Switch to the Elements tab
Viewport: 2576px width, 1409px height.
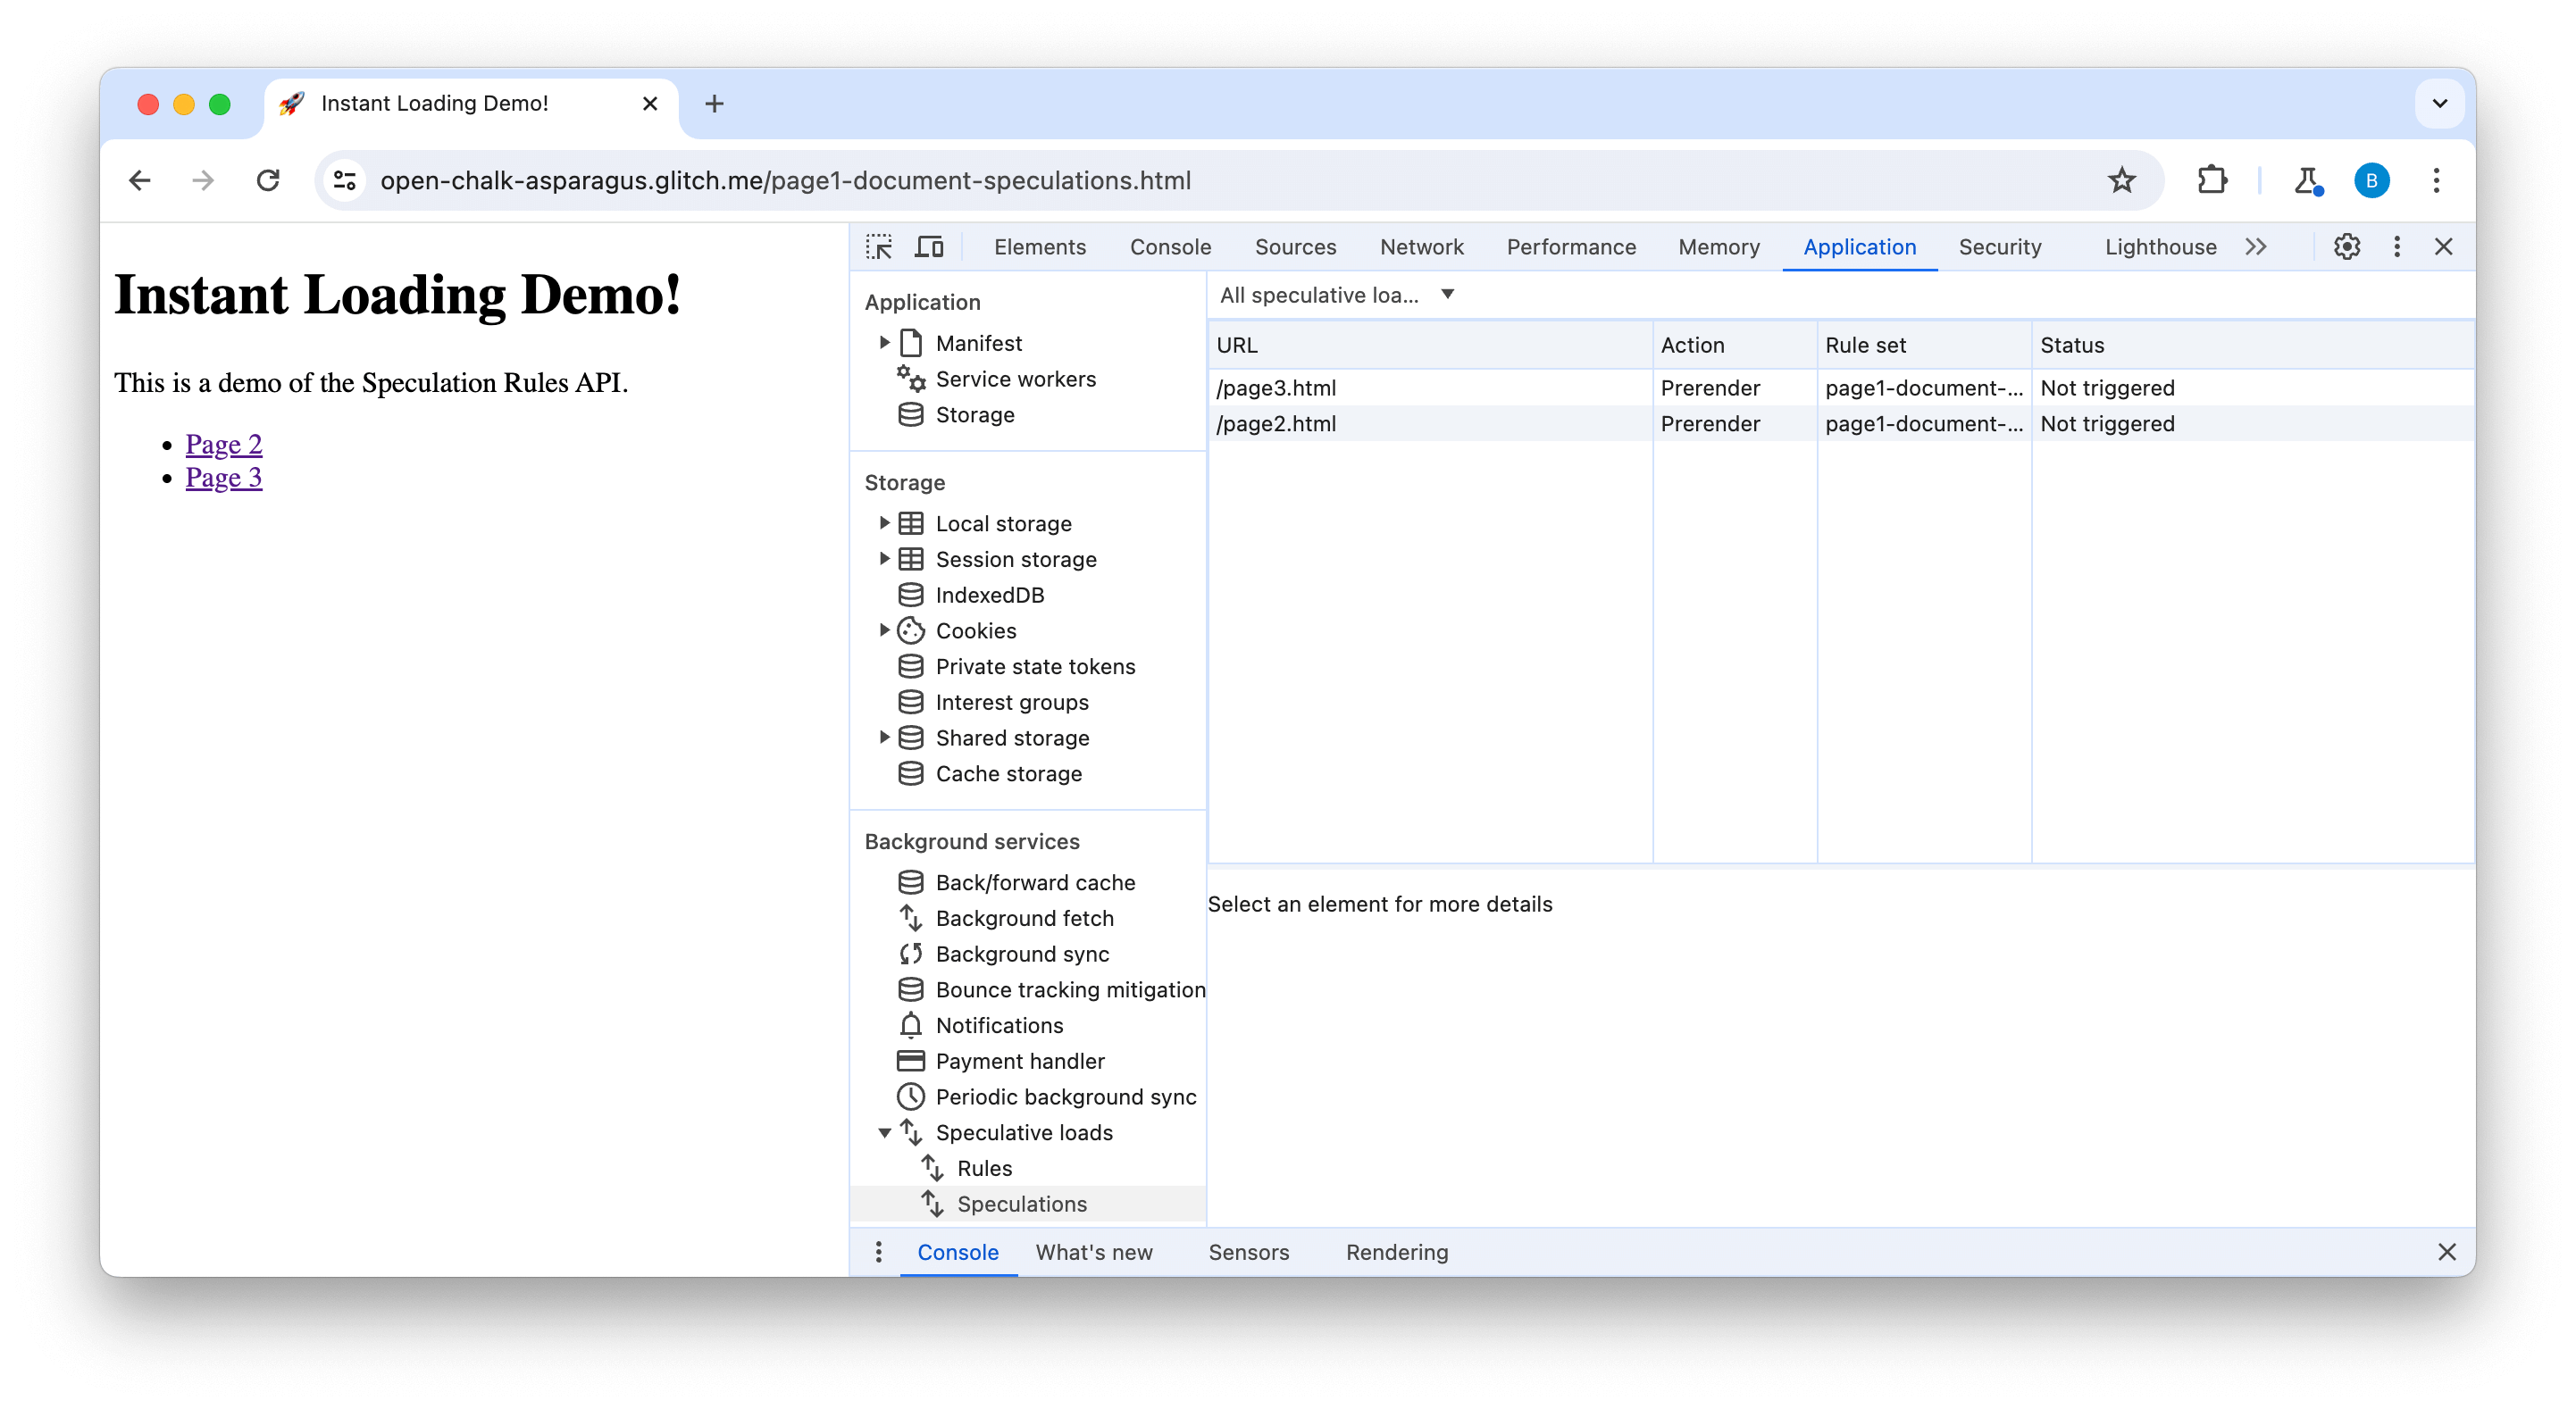pyautogui.click(x=1038, y=246)
